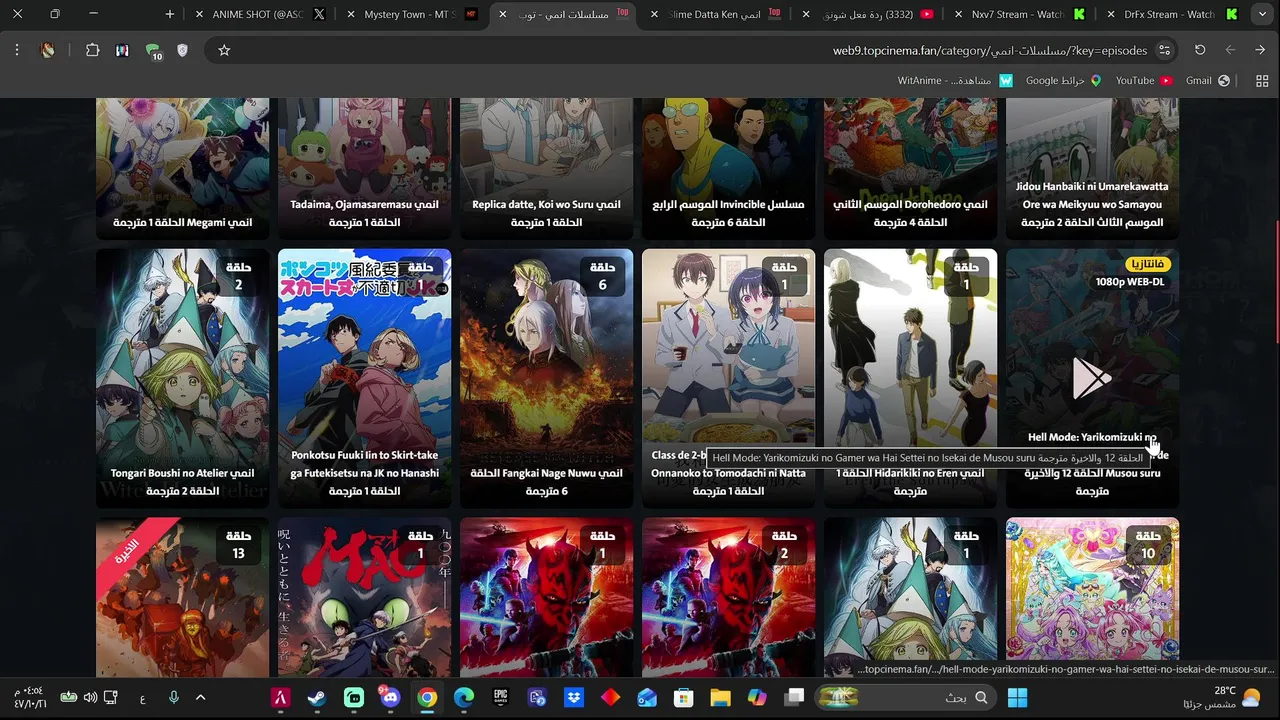The image size is (1280, 720).
Task: Open the WitAnime bookmark
Action: [955, 81]
